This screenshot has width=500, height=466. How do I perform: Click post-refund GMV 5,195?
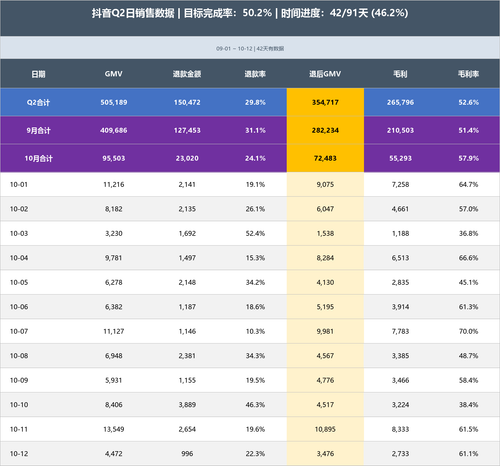coord(325,307)
